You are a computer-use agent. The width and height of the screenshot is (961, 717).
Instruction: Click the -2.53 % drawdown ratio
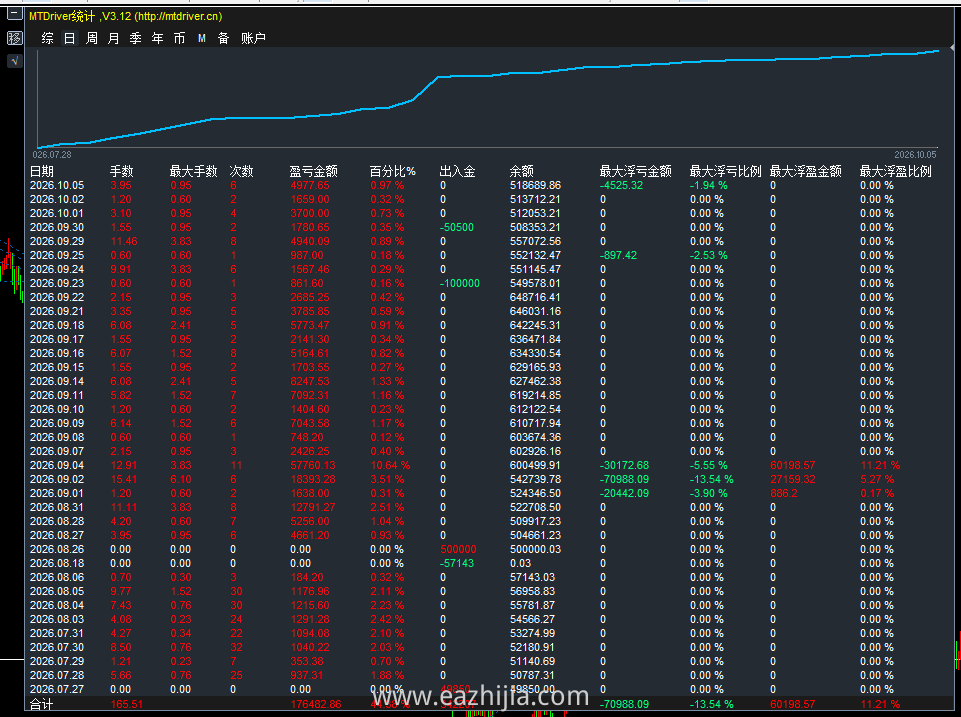pos(708,256)
